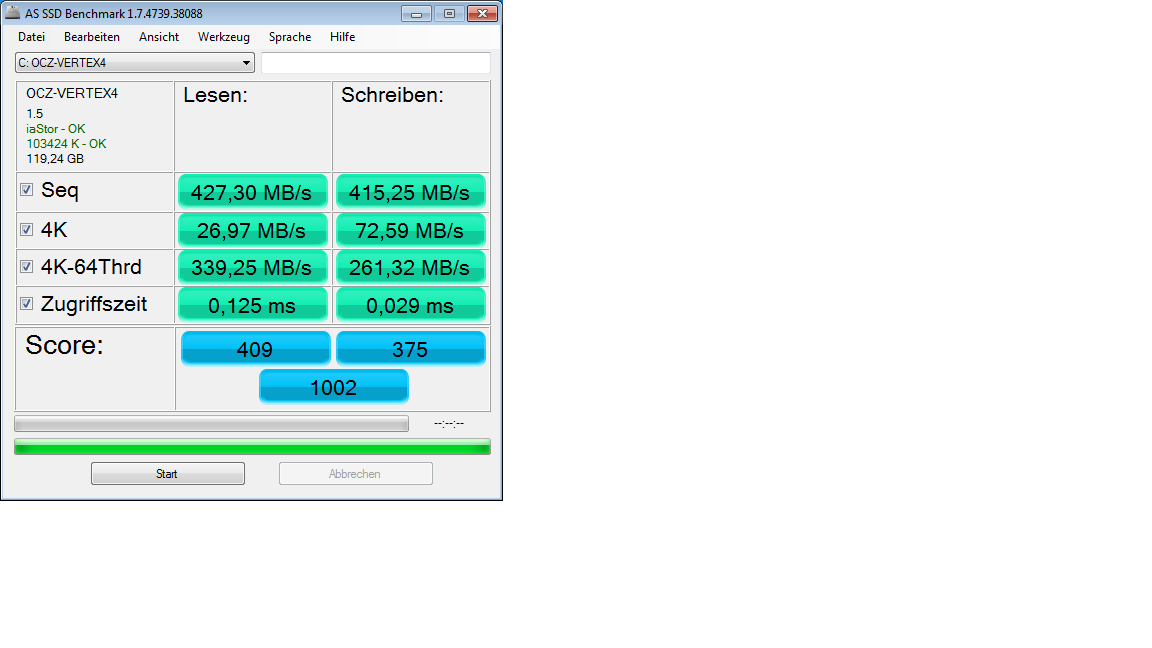Click the firmware version 1.5 text

(x=35, y=114)
